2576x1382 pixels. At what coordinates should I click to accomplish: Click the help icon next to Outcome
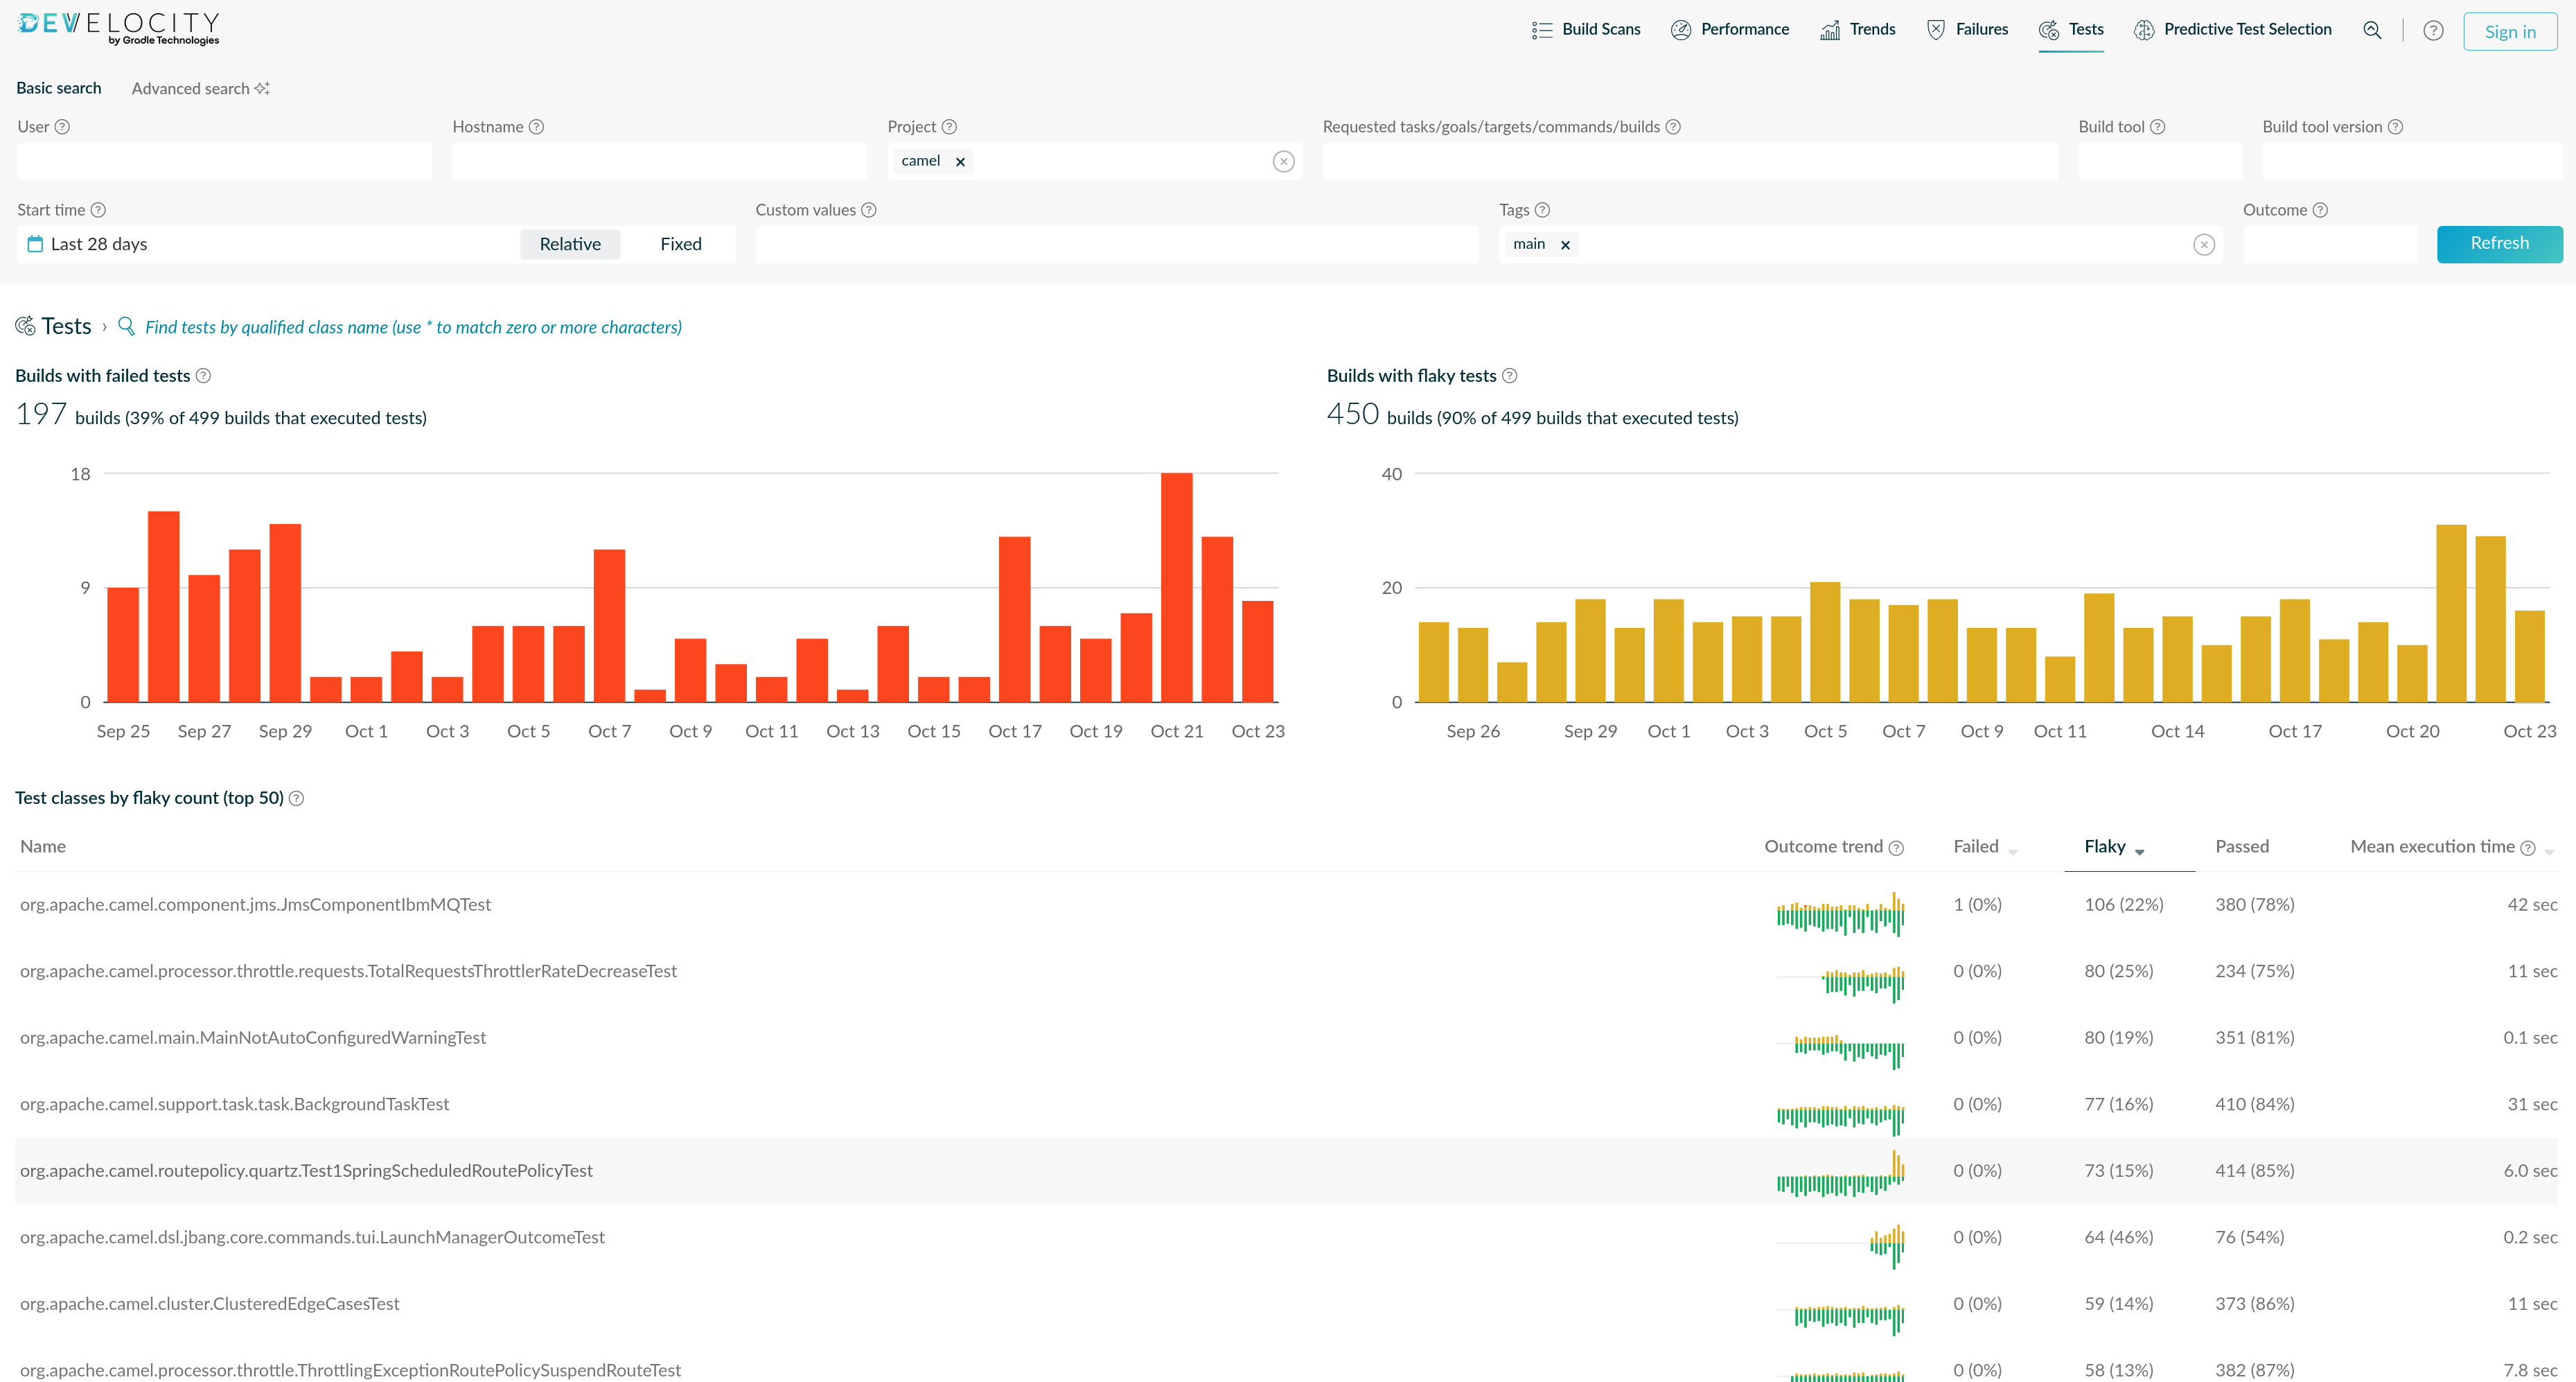(x=2321, y=210)
